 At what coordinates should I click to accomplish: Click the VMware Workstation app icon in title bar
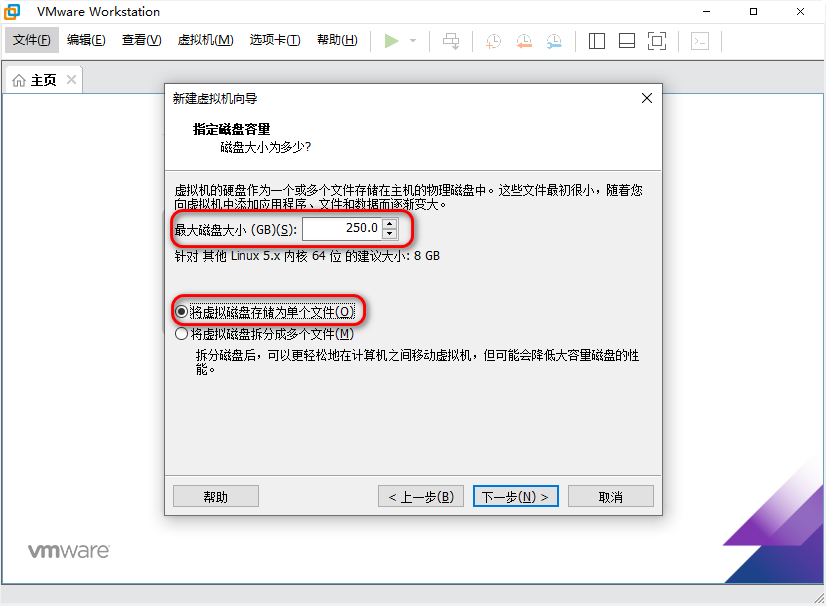point(12,12)
